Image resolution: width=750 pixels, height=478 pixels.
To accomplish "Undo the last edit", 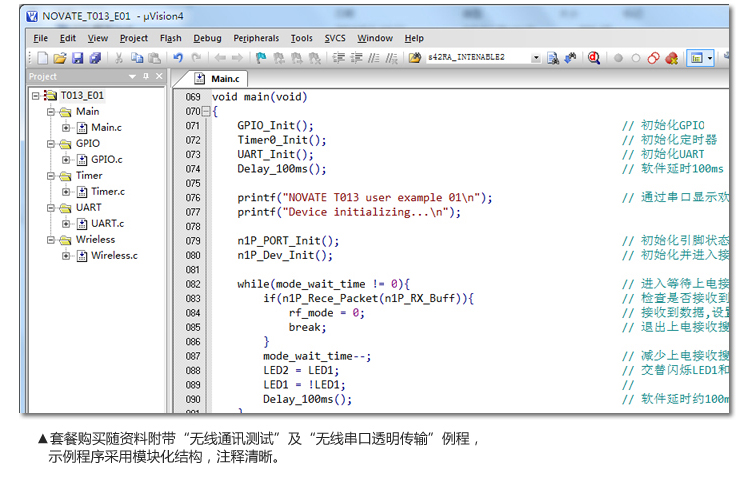I will tap(178, 58).
